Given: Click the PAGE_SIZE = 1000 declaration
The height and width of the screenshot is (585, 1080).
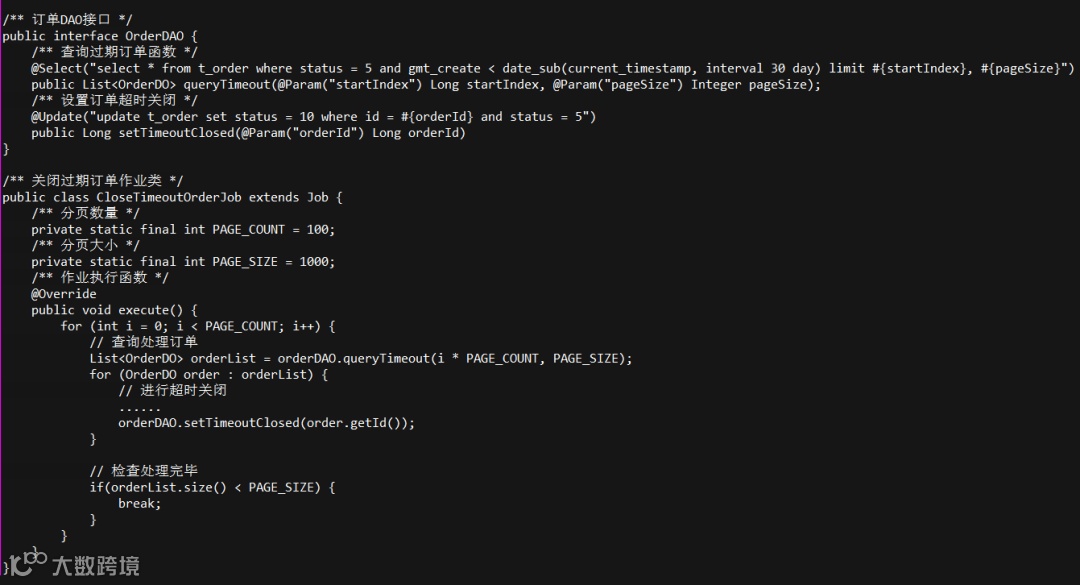Looking at the screenshot, I should 183,262.
